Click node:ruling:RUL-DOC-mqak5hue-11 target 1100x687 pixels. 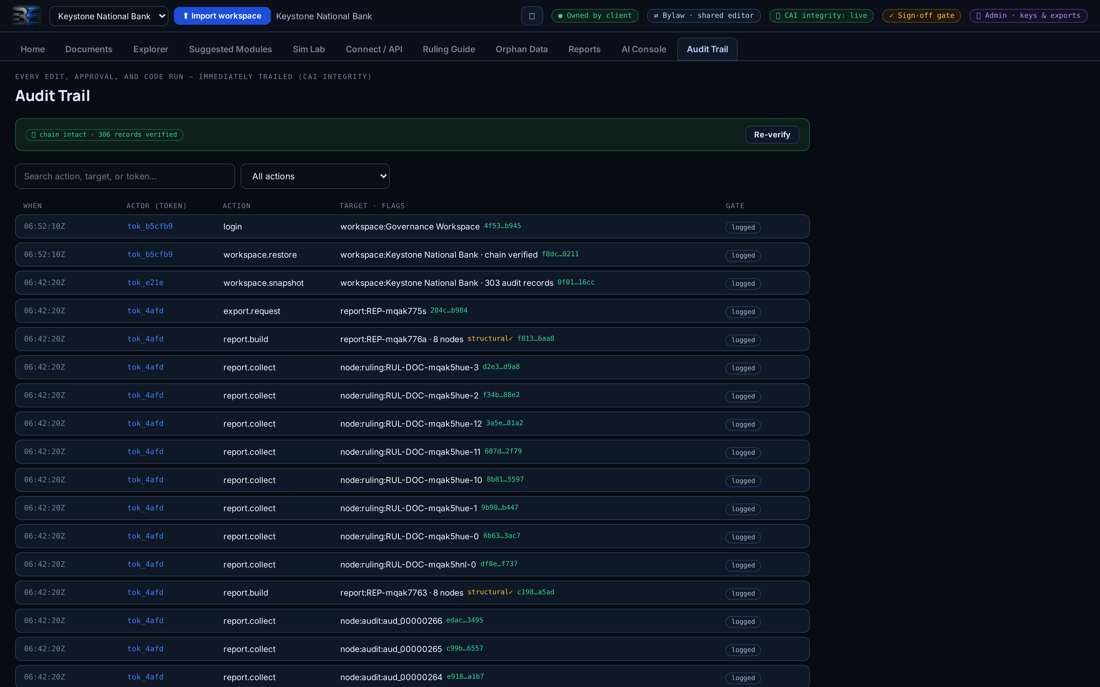(410, 452)
